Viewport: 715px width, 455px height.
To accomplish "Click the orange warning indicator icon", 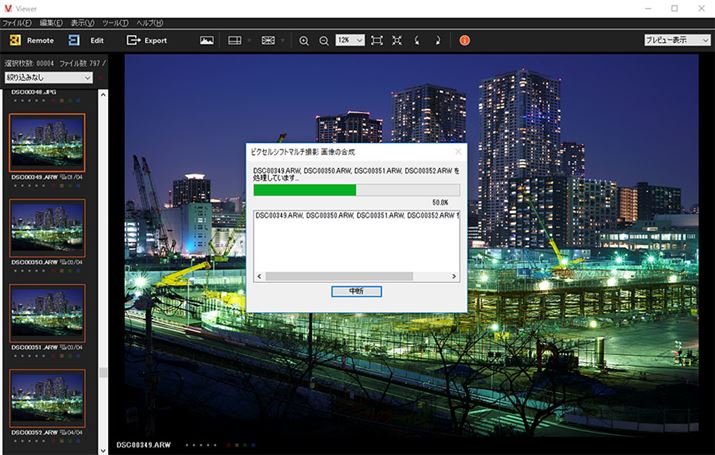I will tap(464, 40).
